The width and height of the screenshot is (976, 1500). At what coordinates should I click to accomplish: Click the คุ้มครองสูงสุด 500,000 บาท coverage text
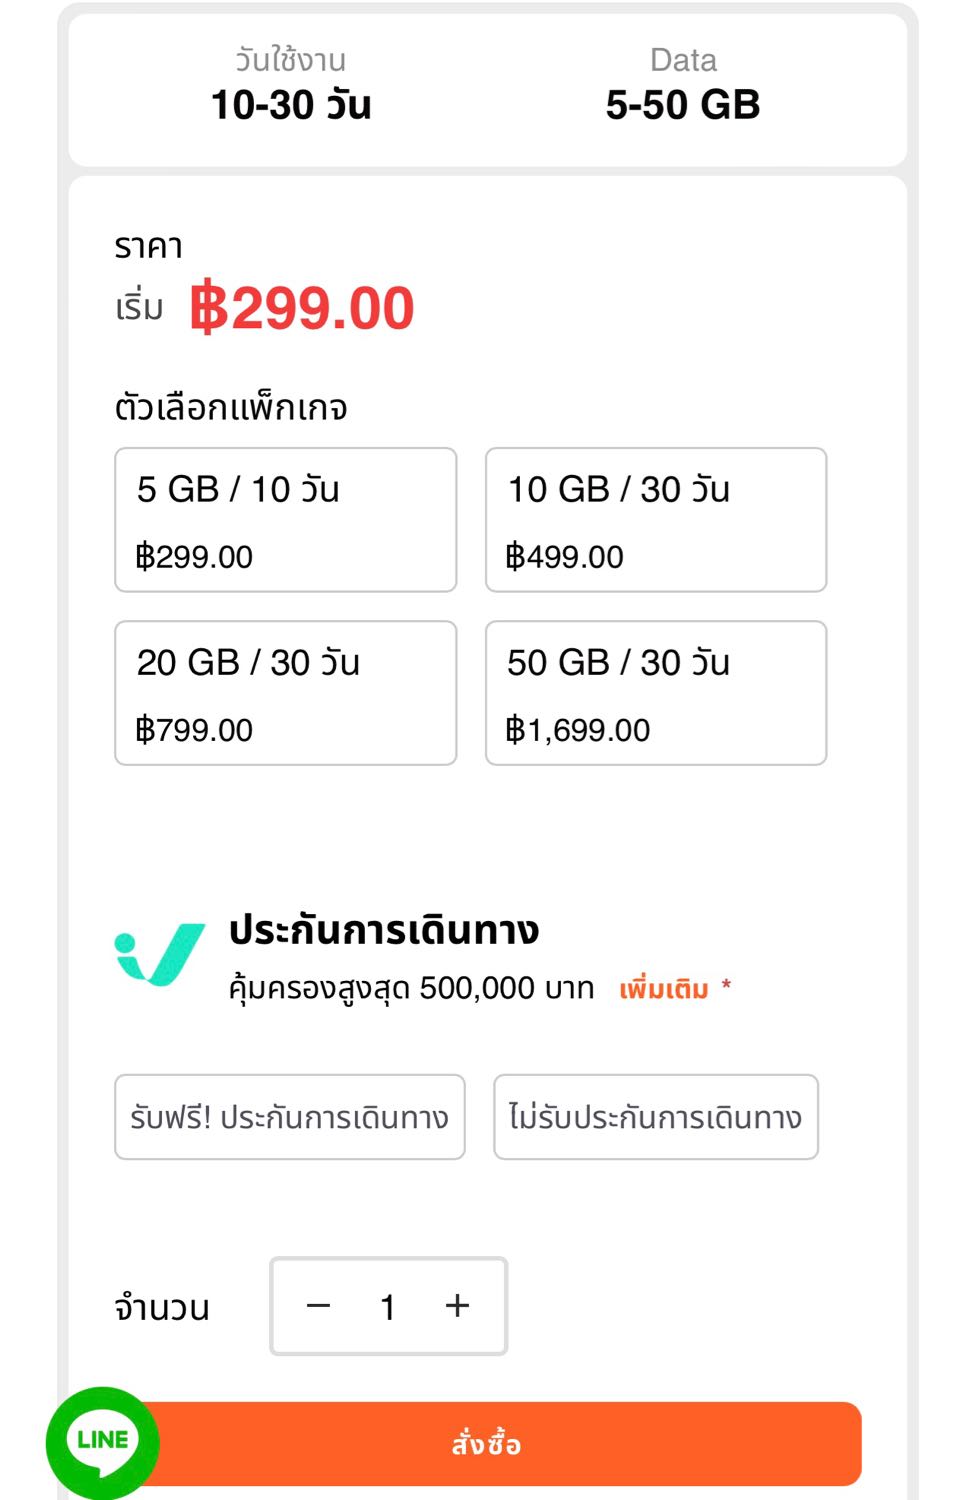tap(412, 989)
